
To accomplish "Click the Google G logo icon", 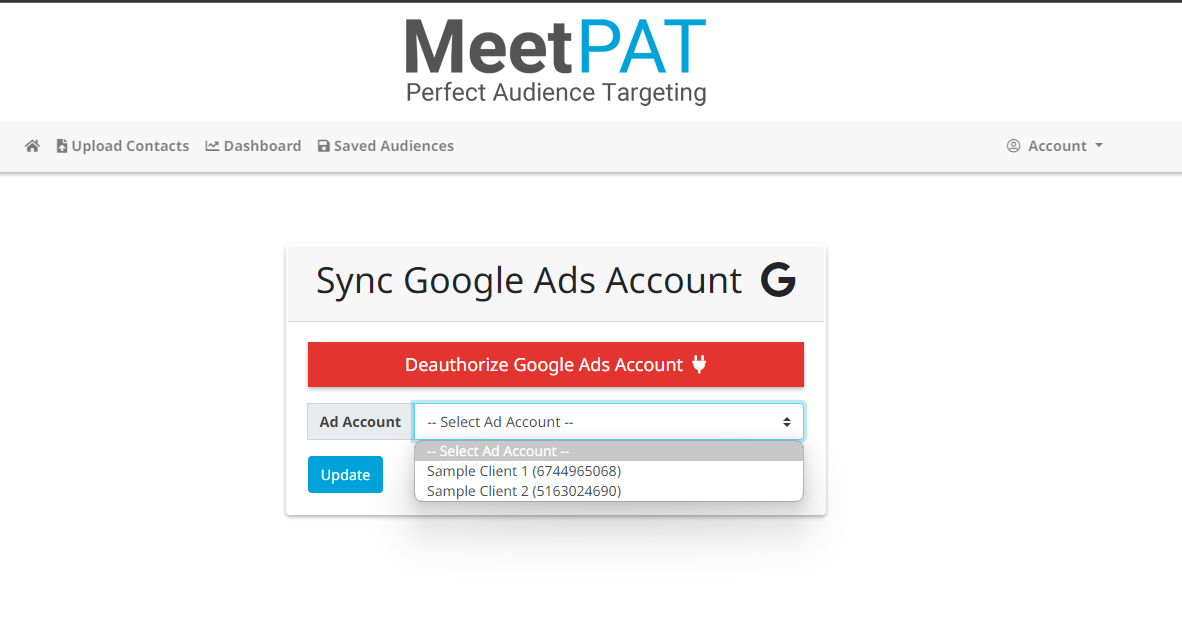I will click(778, 281).
